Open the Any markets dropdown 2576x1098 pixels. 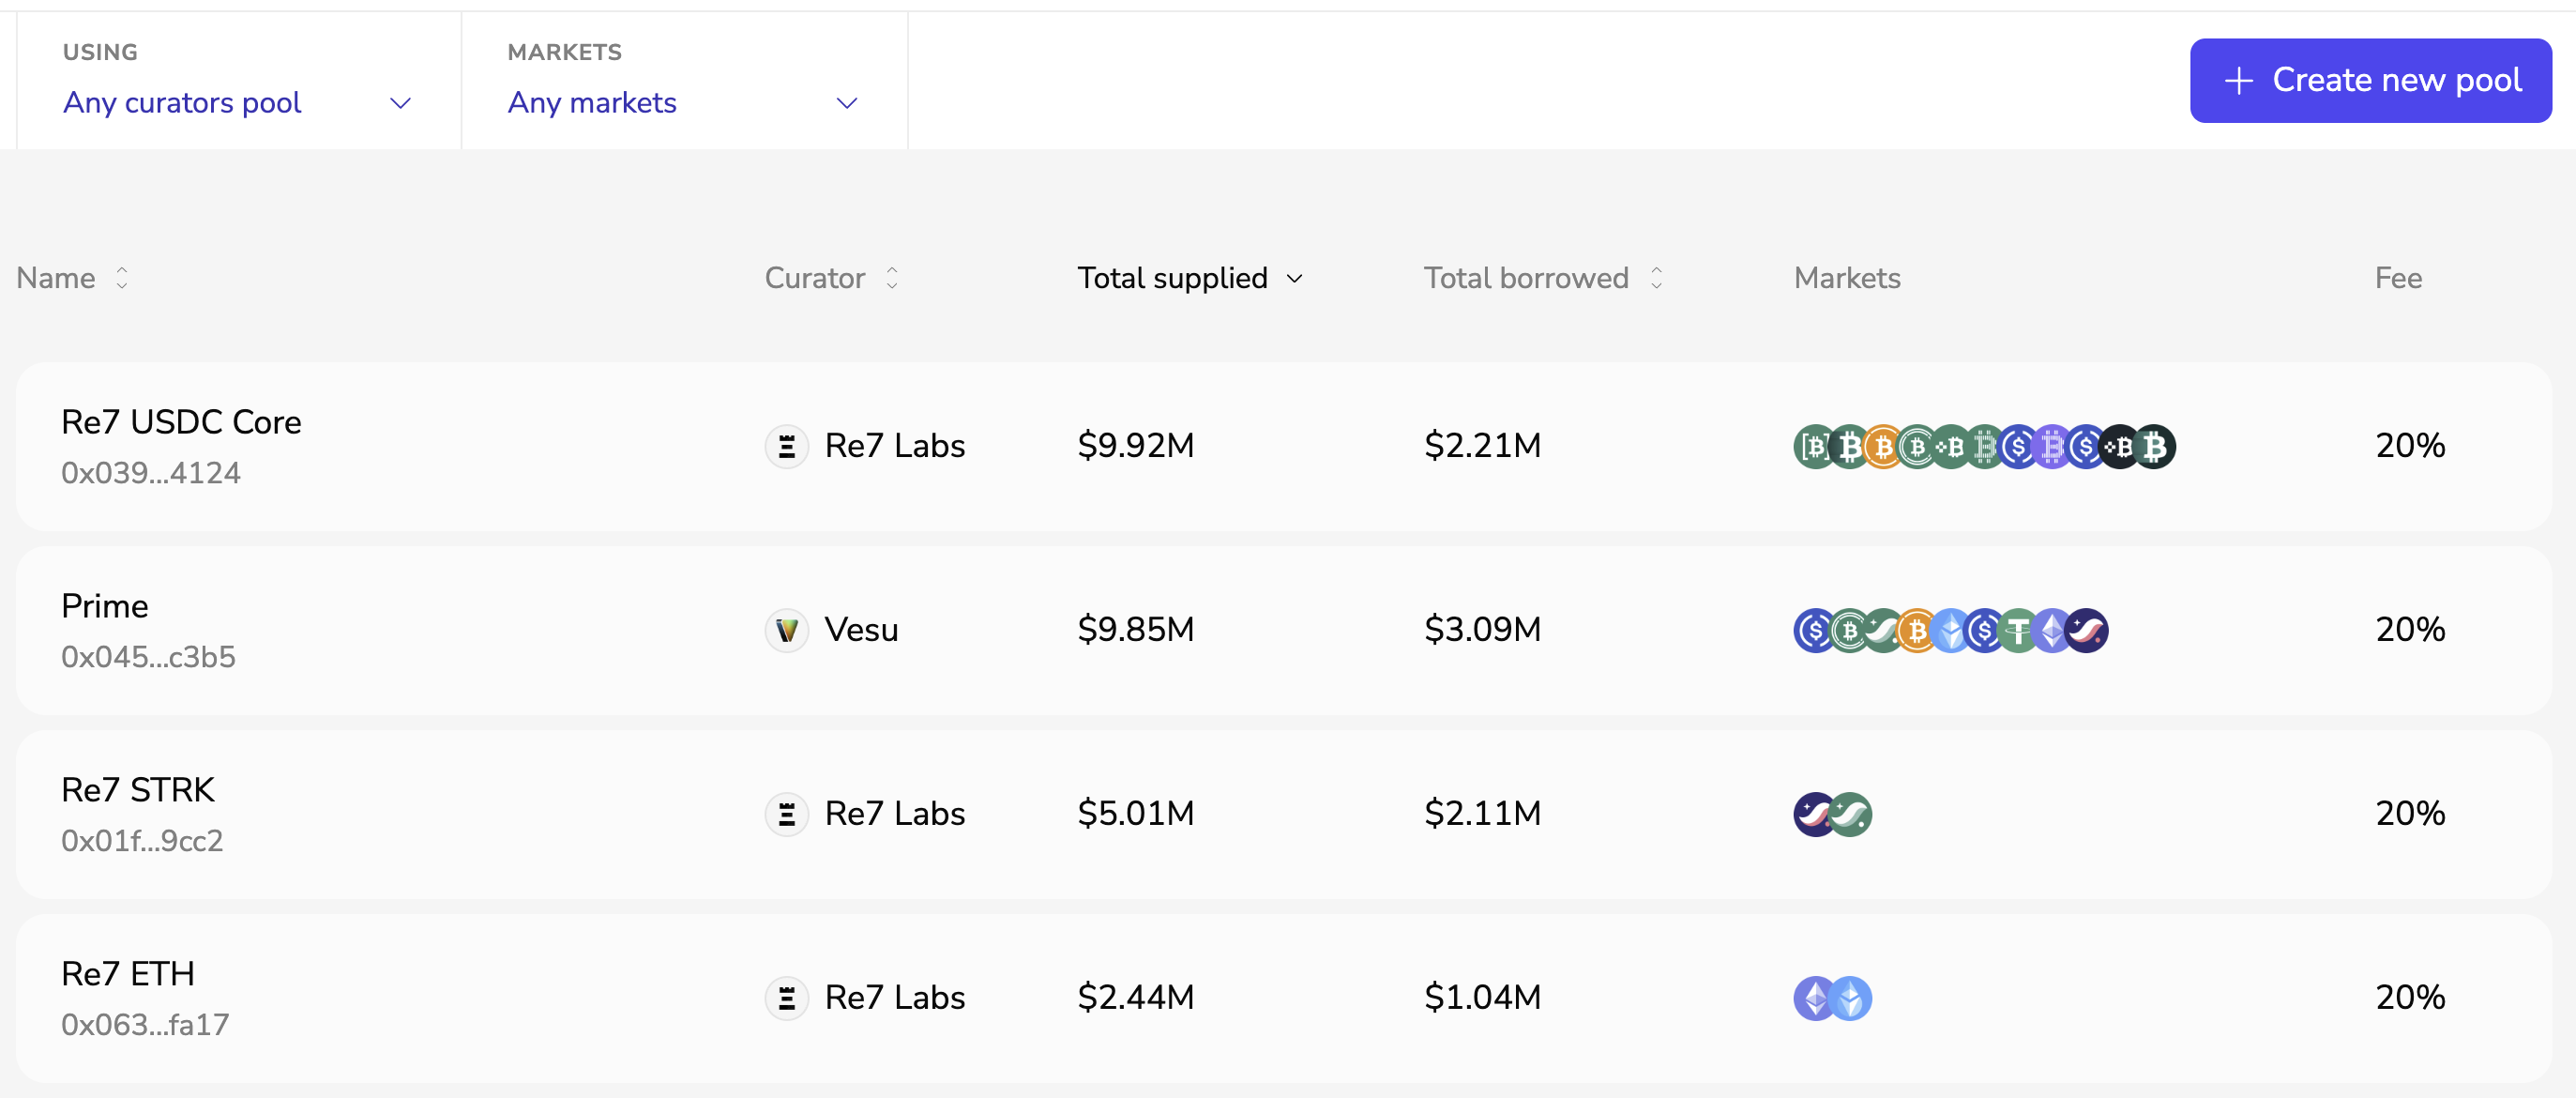(684, 81)
